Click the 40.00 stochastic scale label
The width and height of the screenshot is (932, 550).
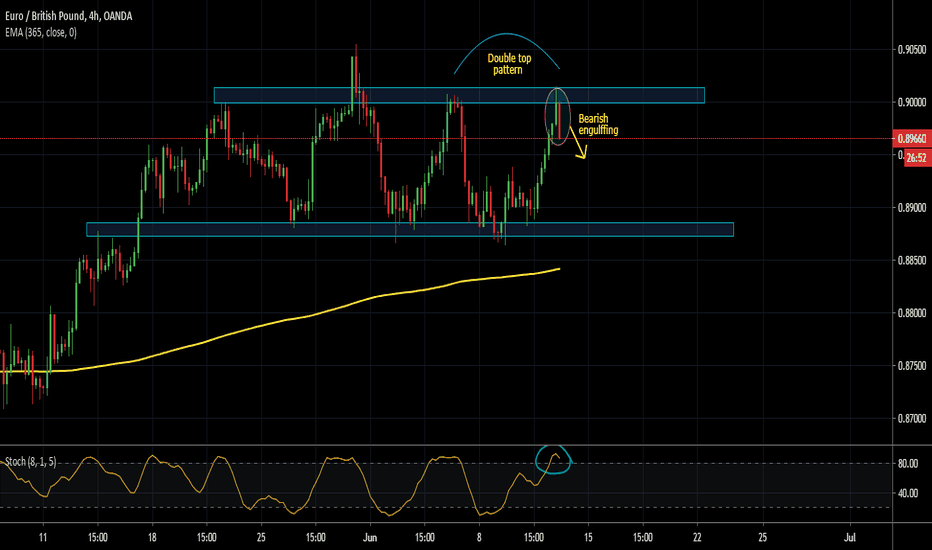point(908,493)
